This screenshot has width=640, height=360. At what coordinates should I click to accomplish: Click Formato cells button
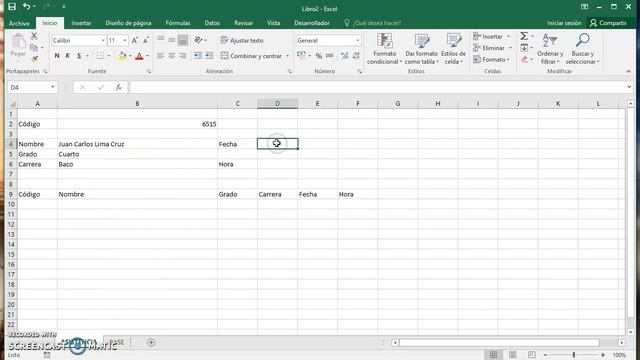[x=491, y=60]
